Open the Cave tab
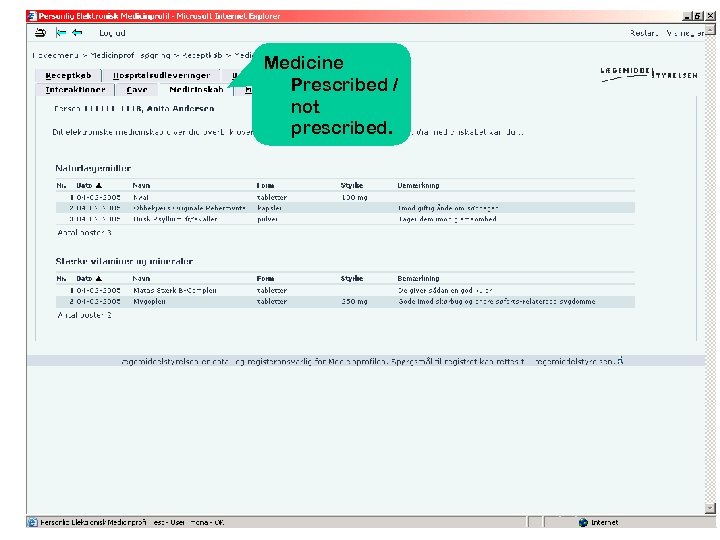The image size is (720, 540). point(137,90)
